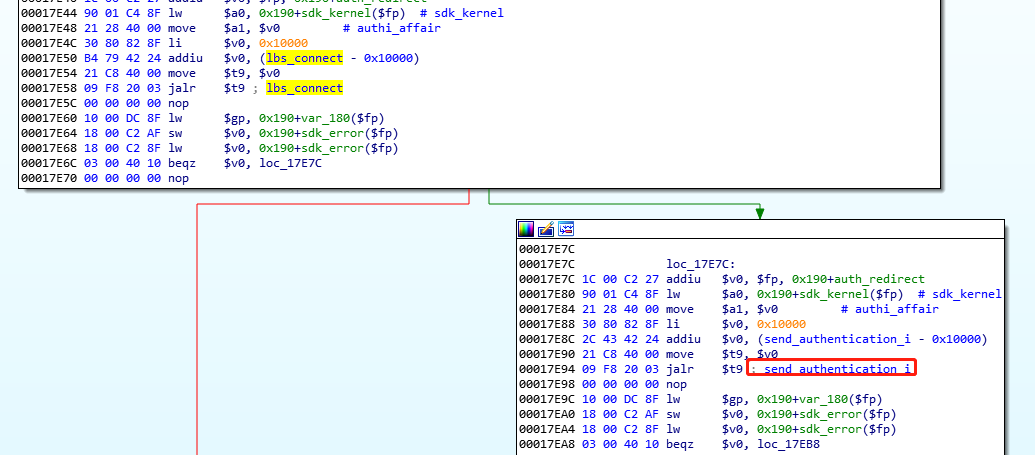
Task: Select the nop at address 00017E5C
Action: tap(179, 103)
